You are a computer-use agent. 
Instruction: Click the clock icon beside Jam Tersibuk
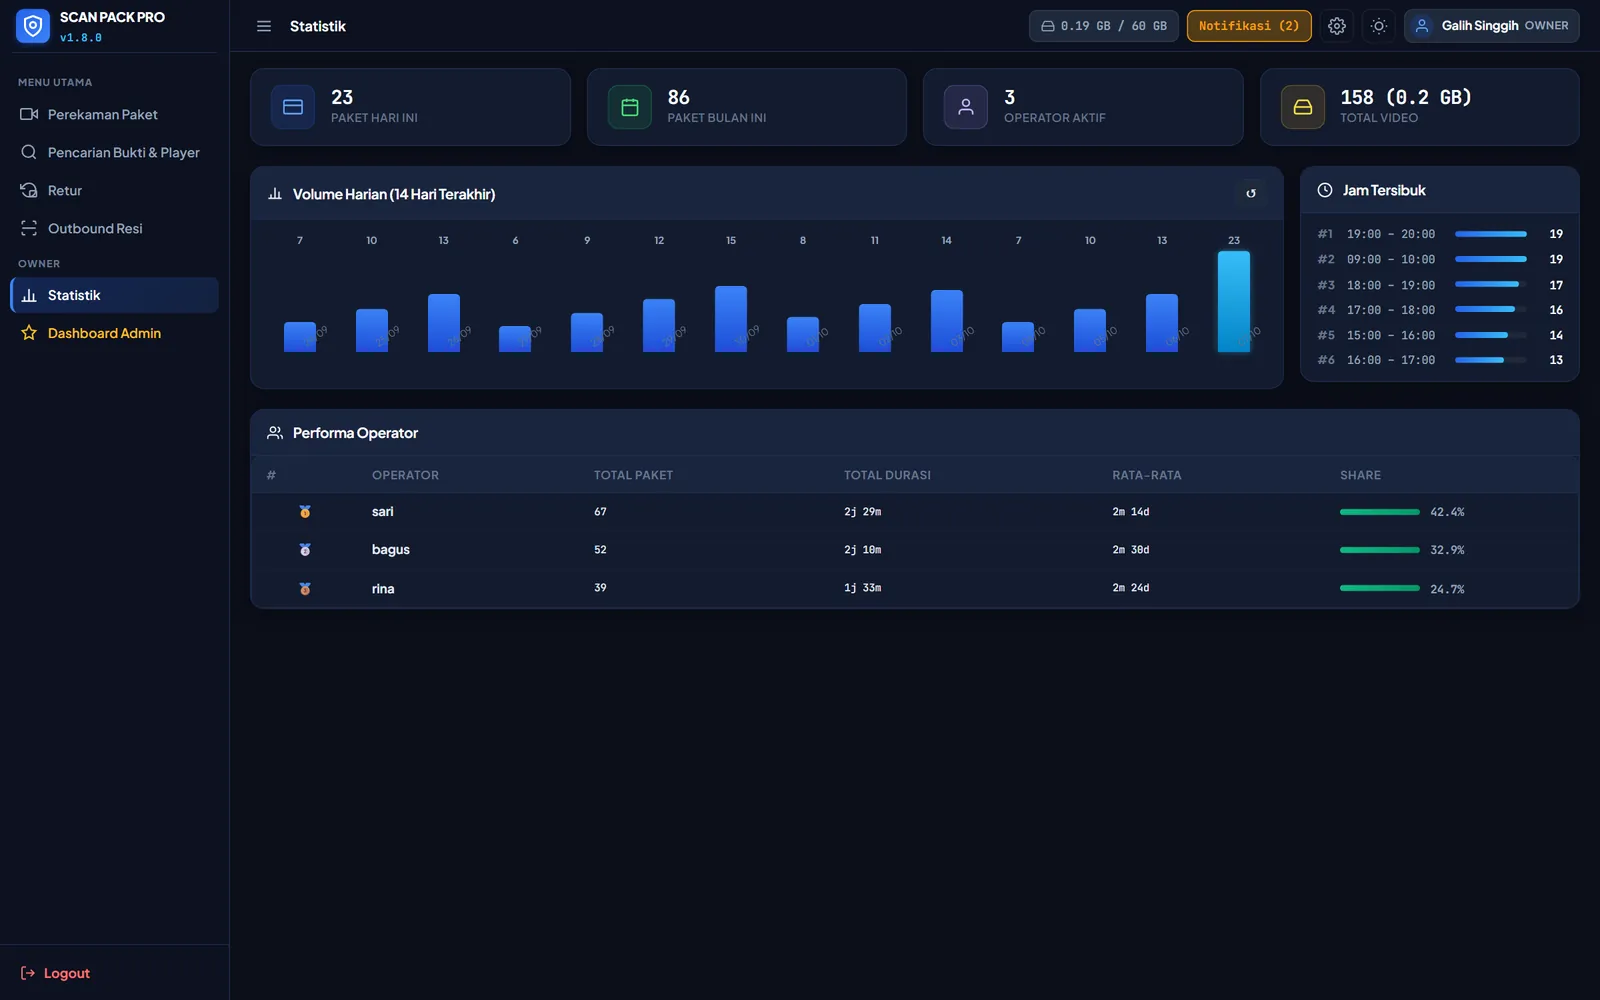[1325, 190]
